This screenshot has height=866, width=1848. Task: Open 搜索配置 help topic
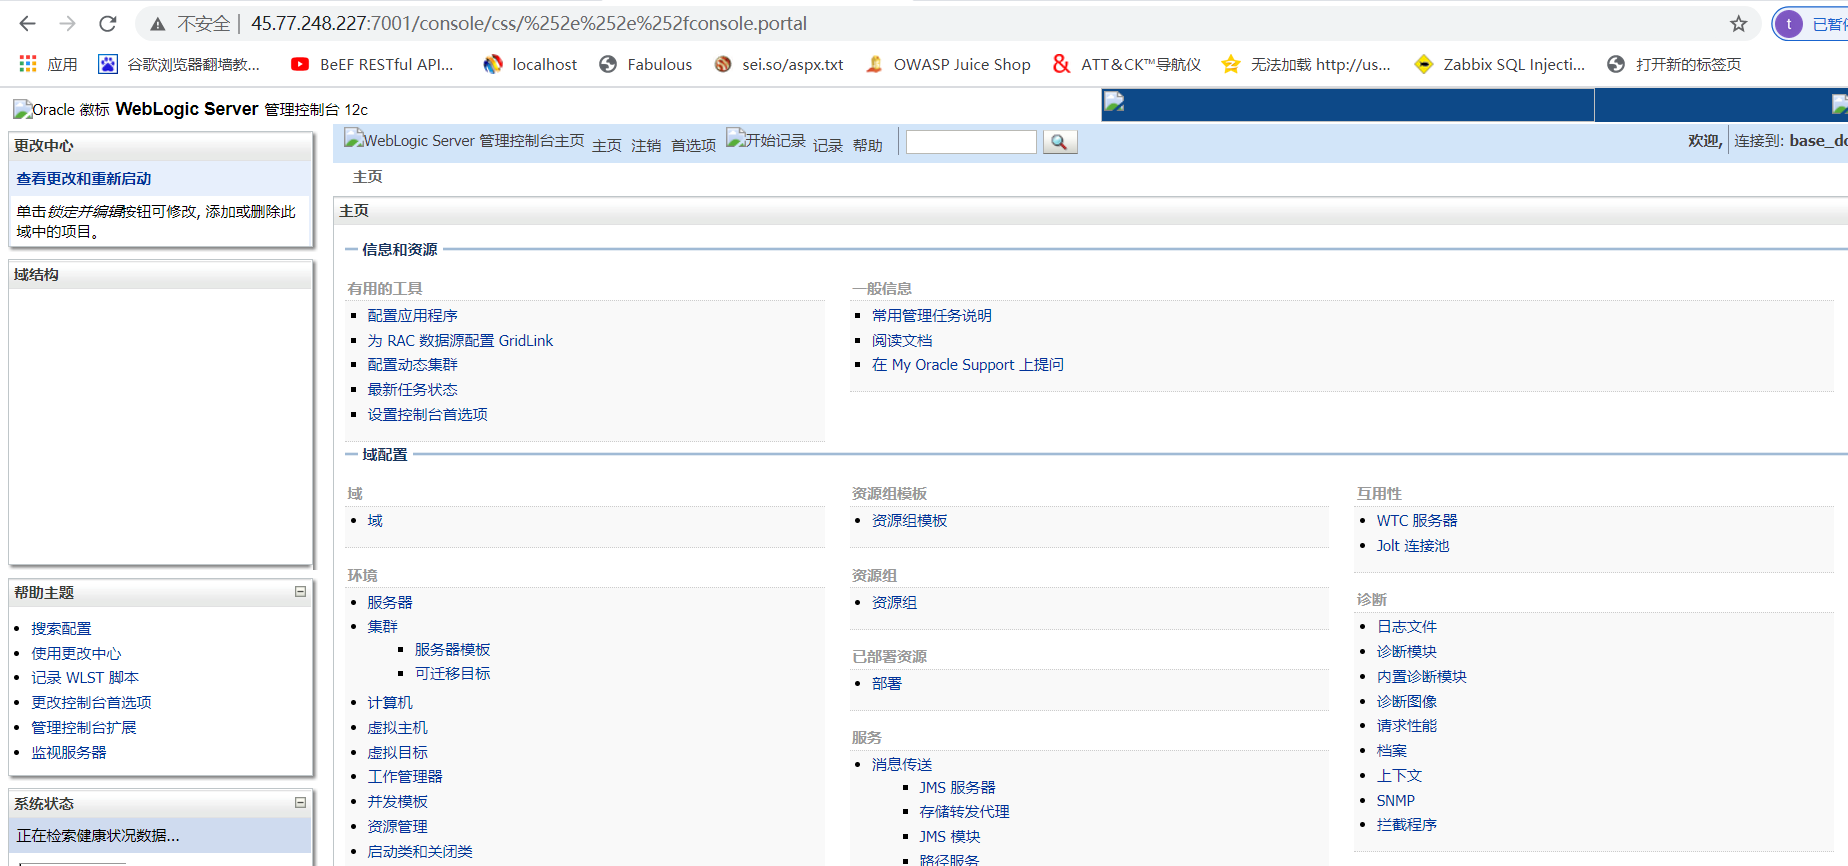(61, 628)
